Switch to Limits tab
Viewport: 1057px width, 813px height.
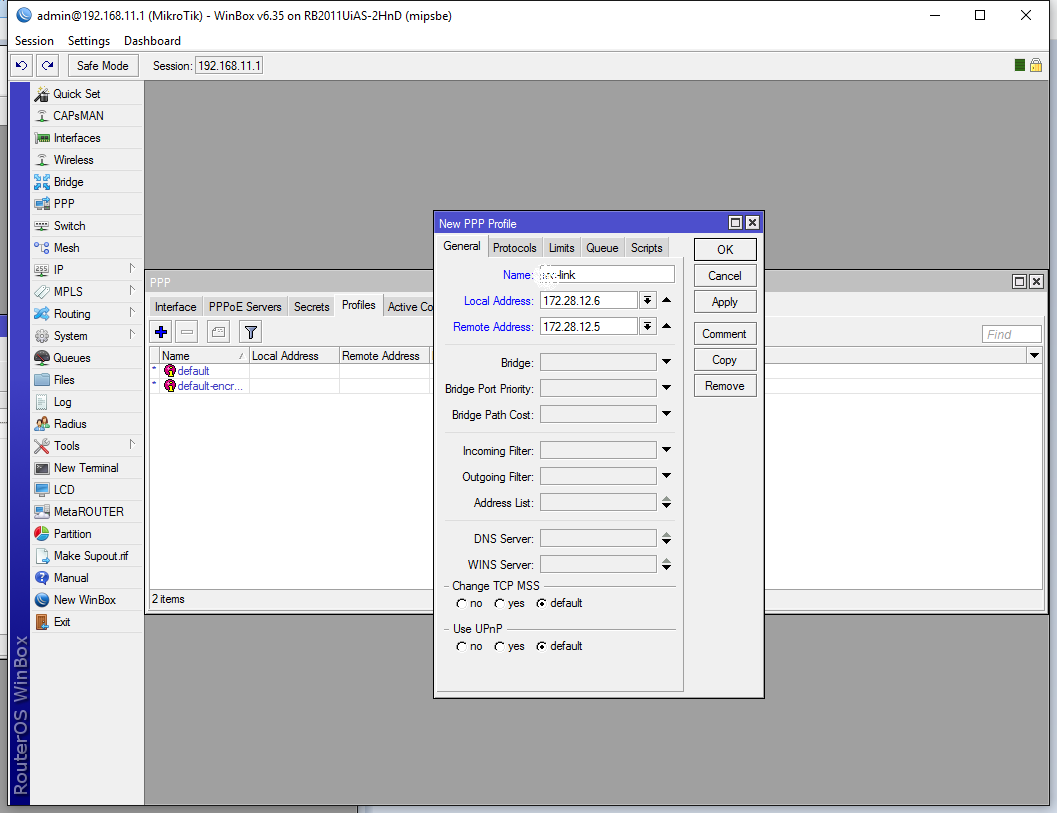(561, 248)
